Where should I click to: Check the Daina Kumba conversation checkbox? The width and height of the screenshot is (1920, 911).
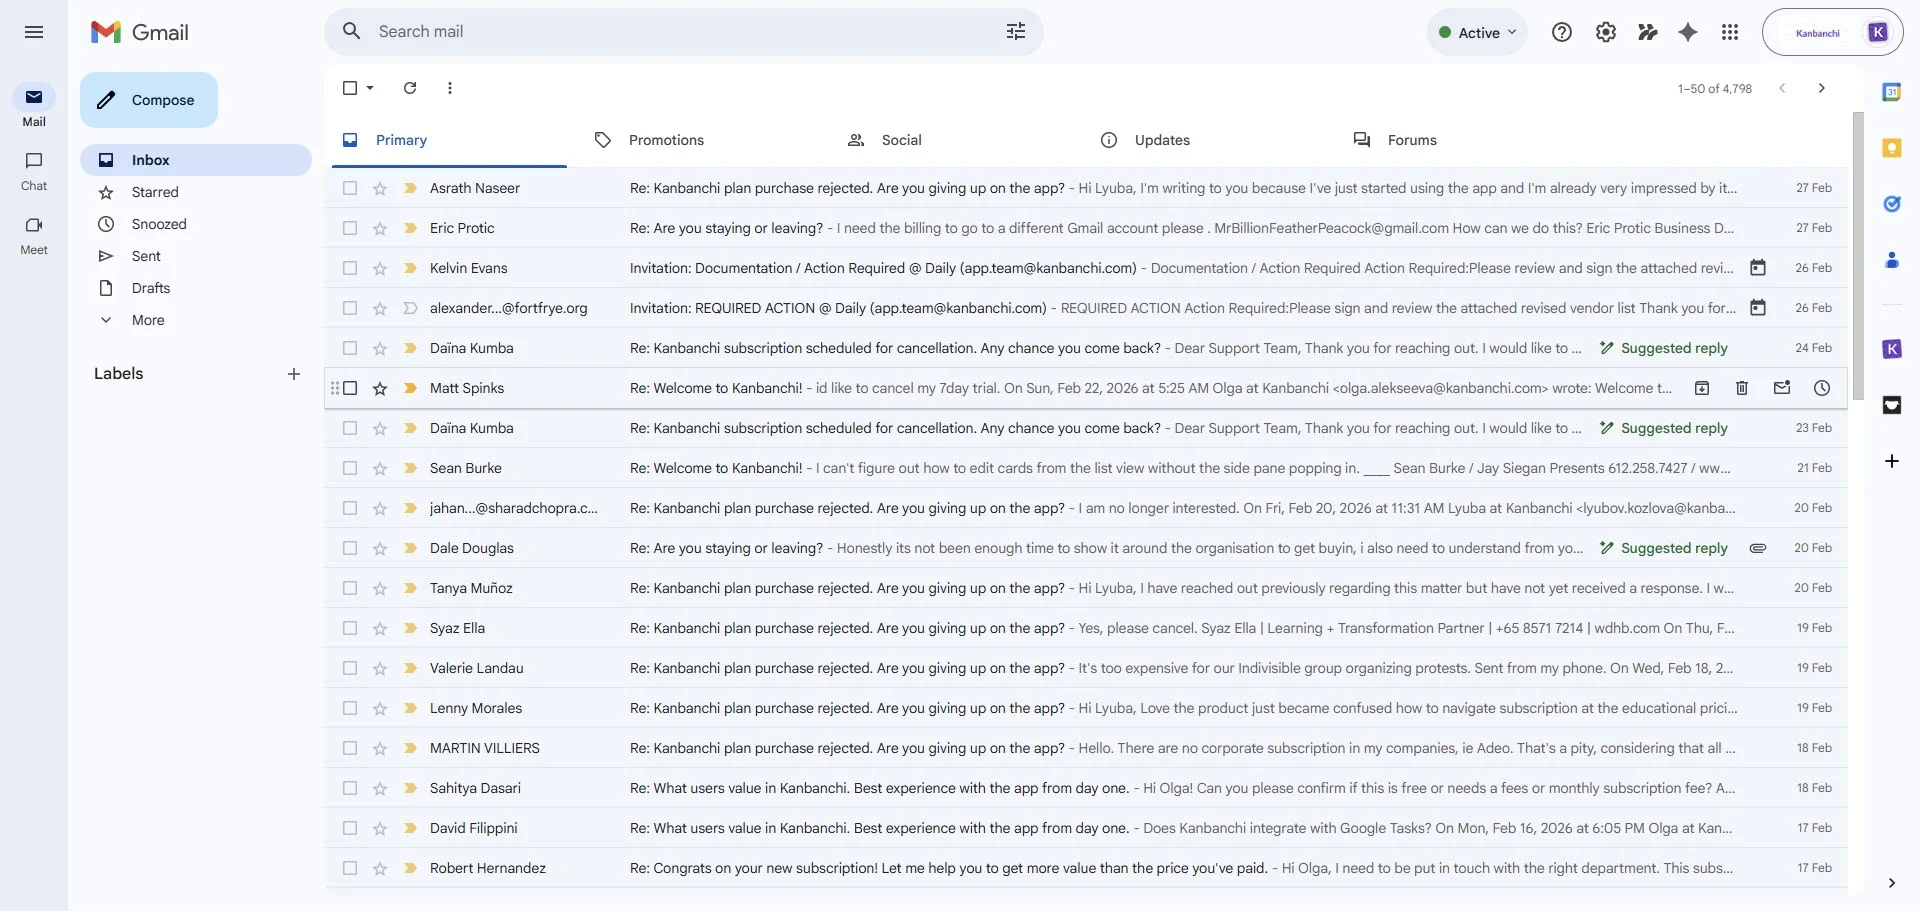[x=350, y=348]
